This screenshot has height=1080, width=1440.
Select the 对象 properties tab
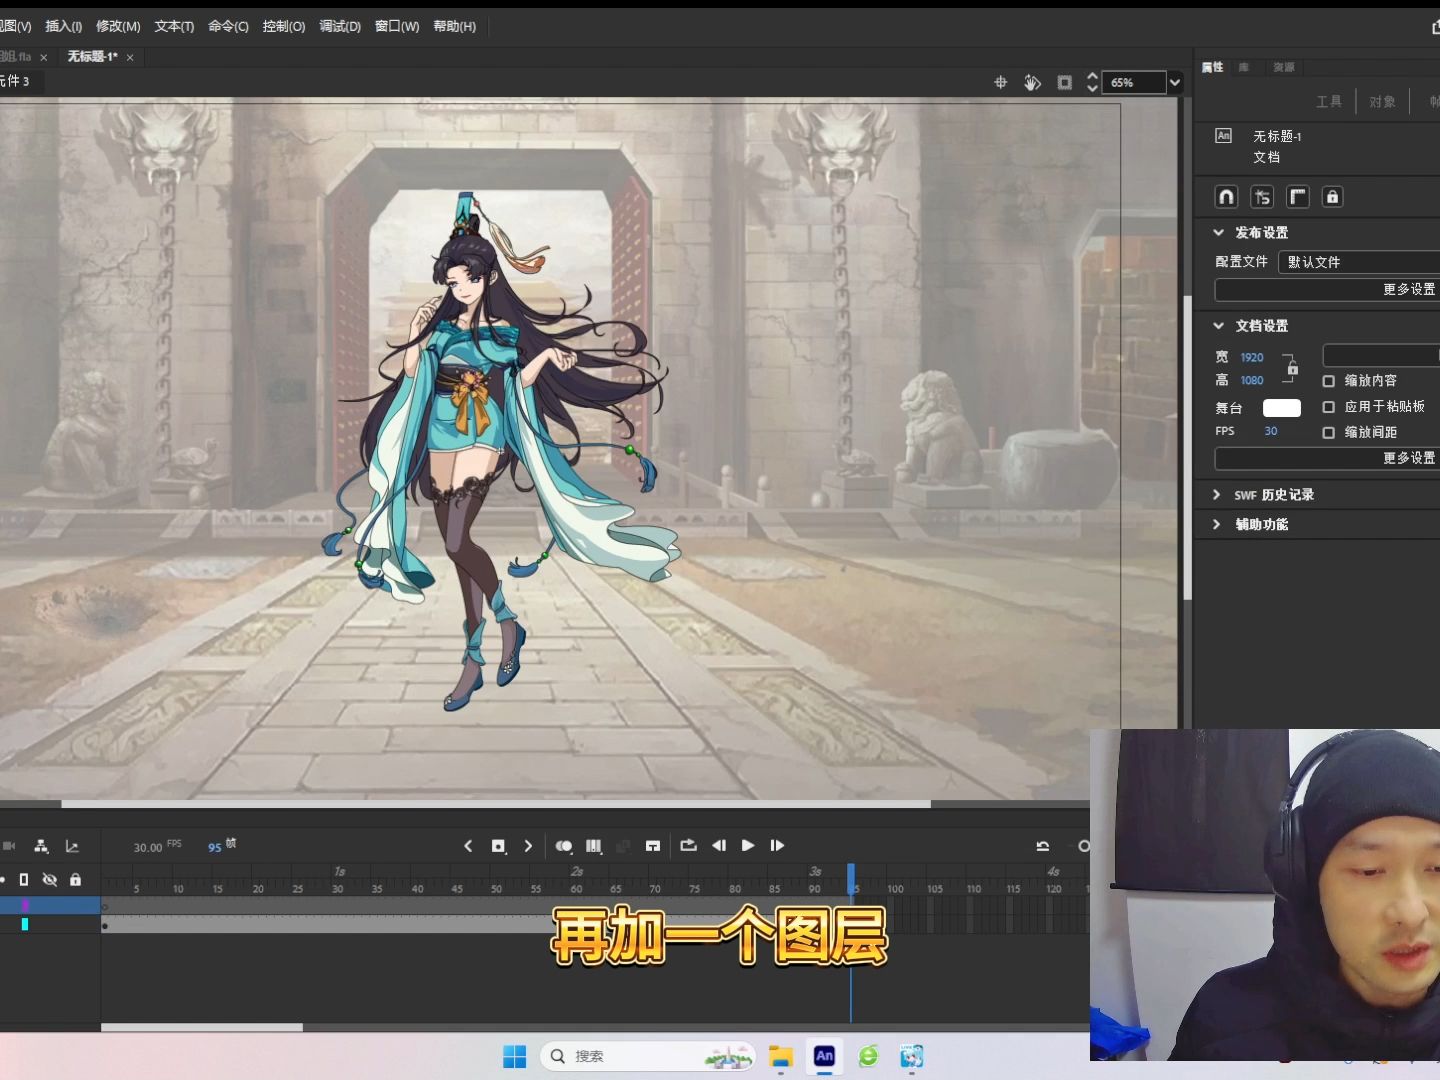pos(1382,102)
